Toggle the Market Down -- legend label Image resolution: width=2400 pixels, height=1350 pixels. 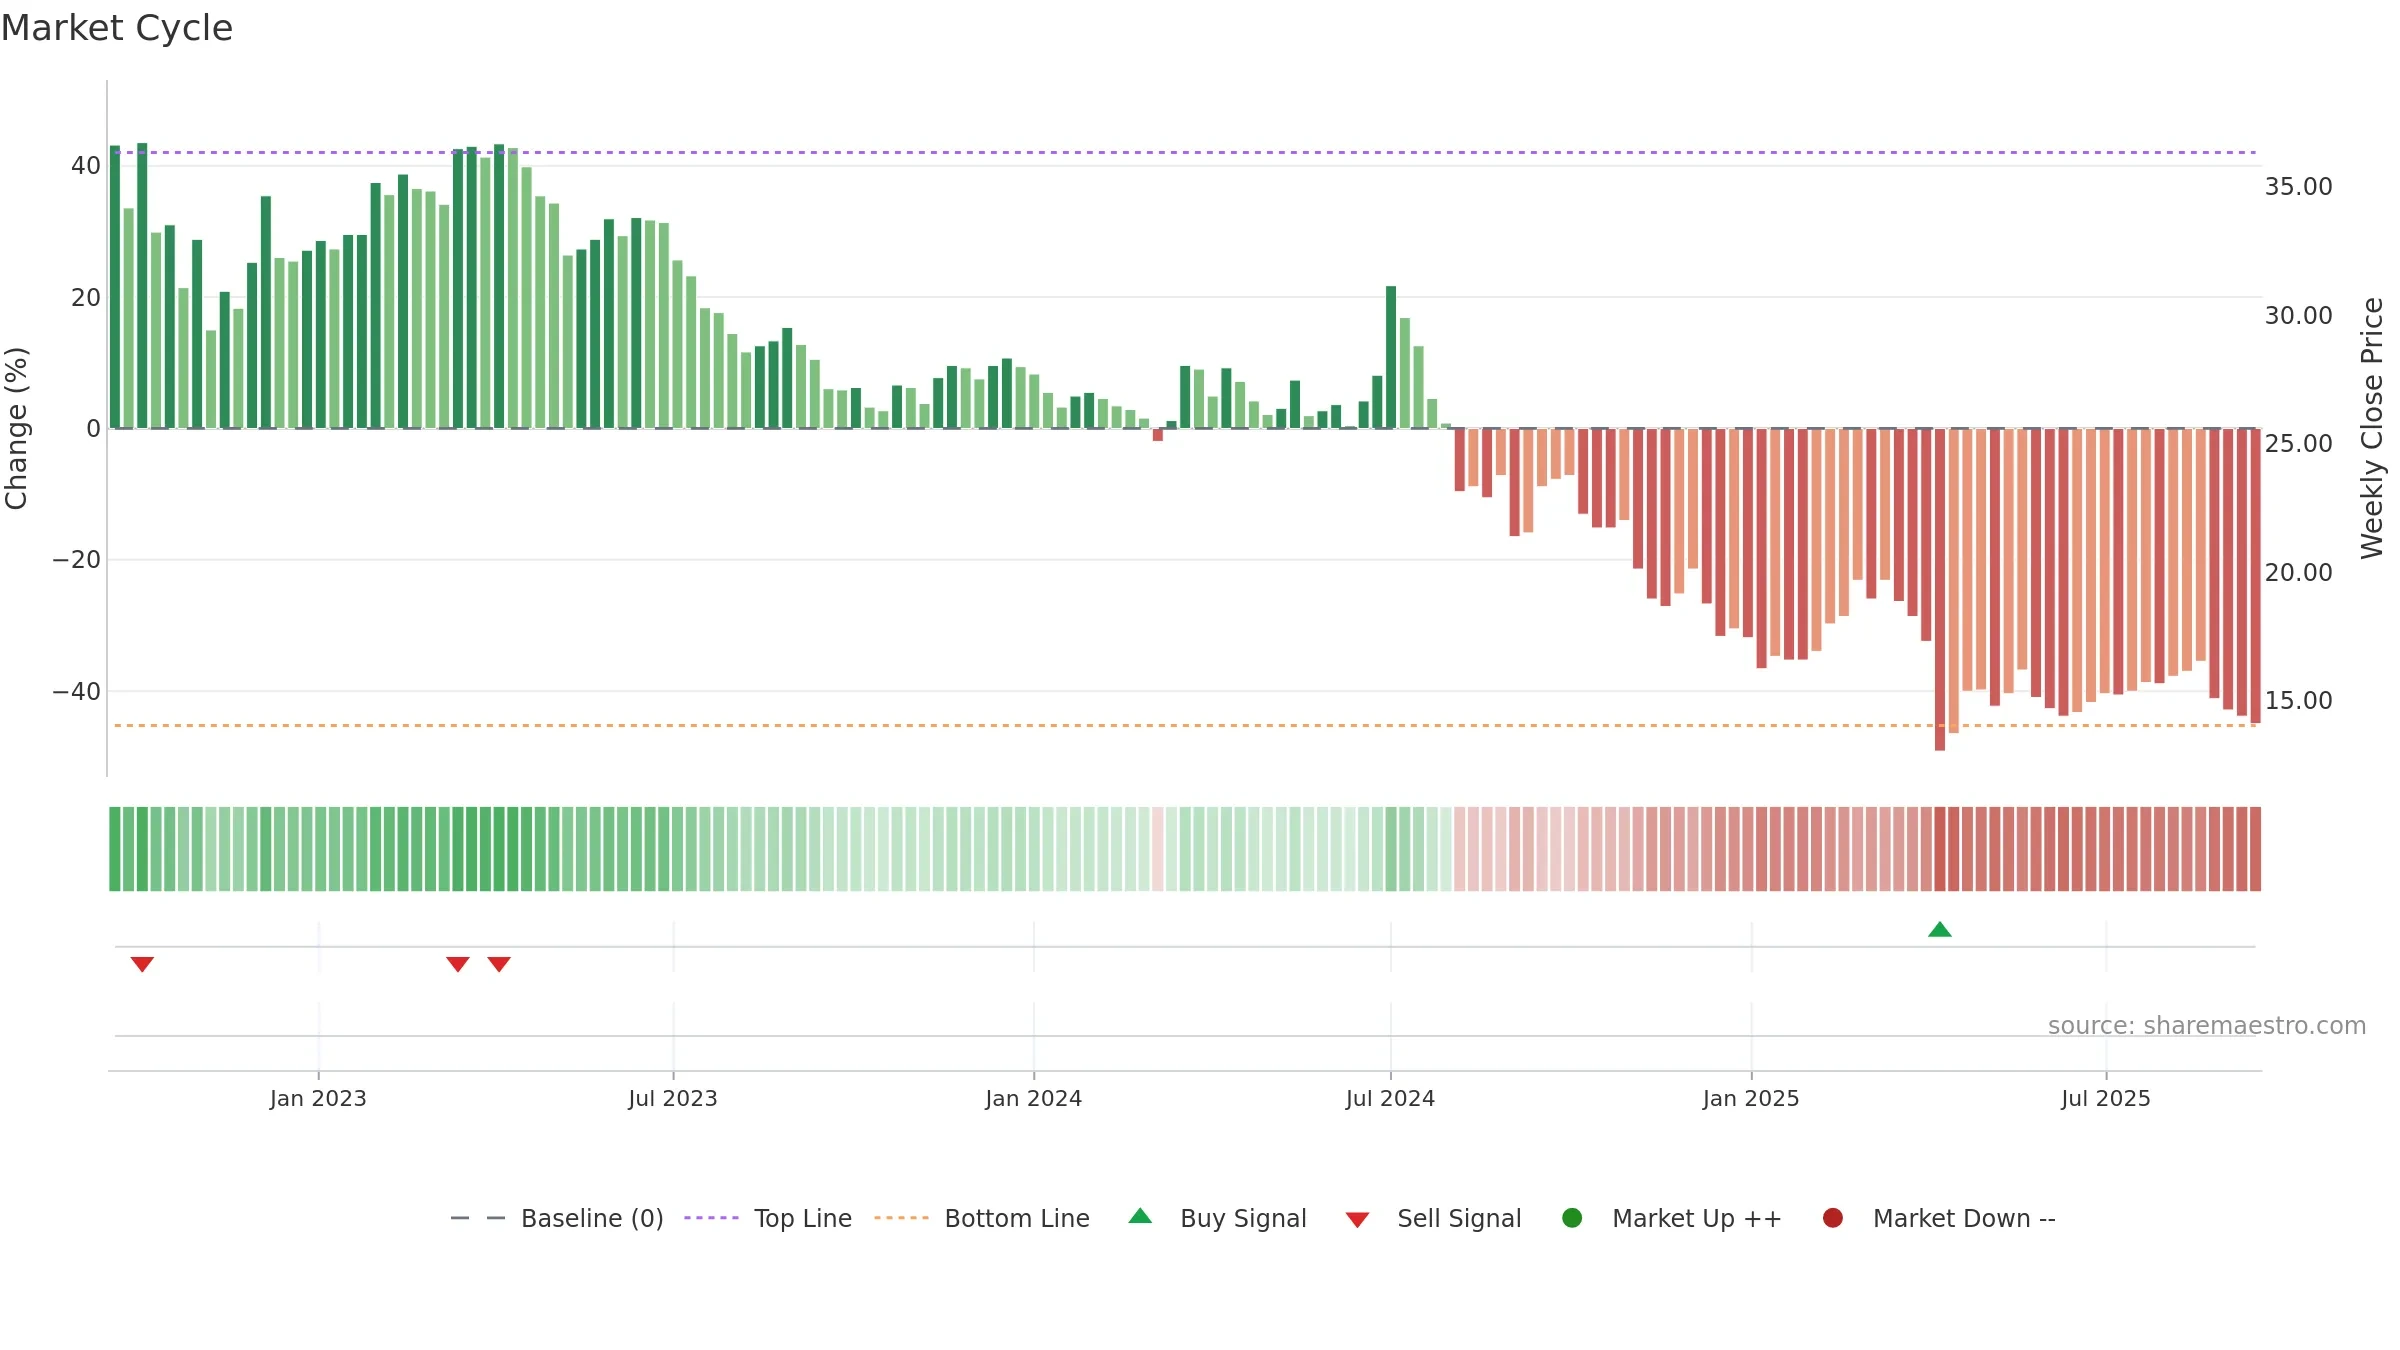tap(1964, 1219)
